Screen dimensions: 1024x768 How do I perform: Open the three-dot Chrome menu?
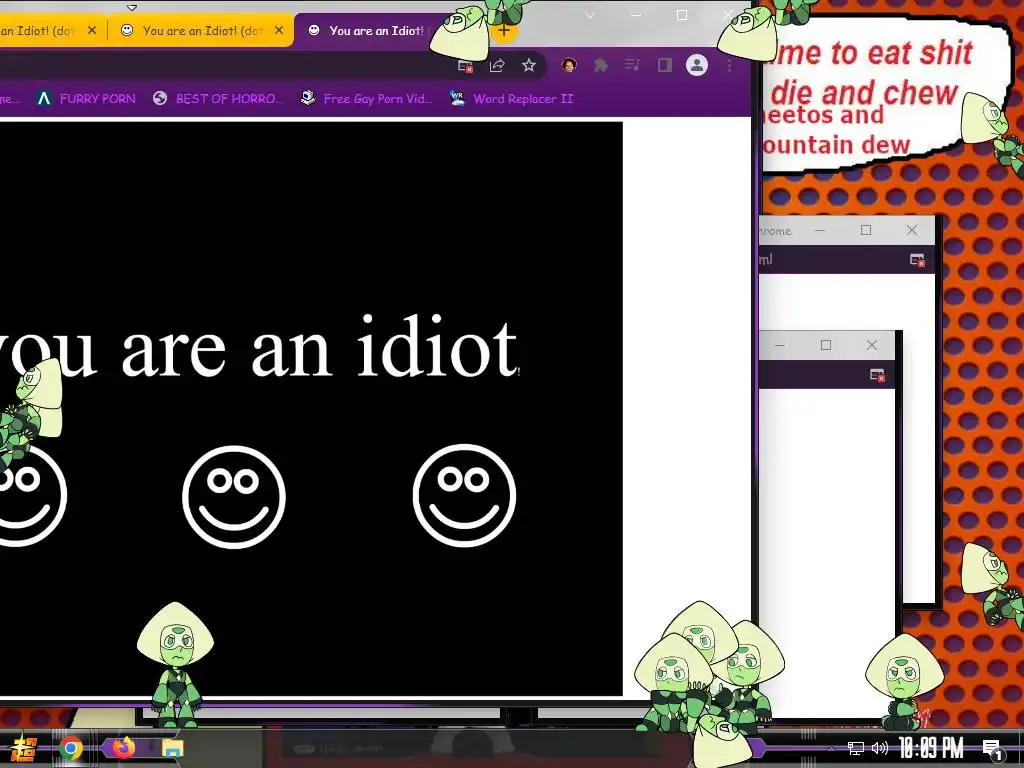(x=729, y=65)
